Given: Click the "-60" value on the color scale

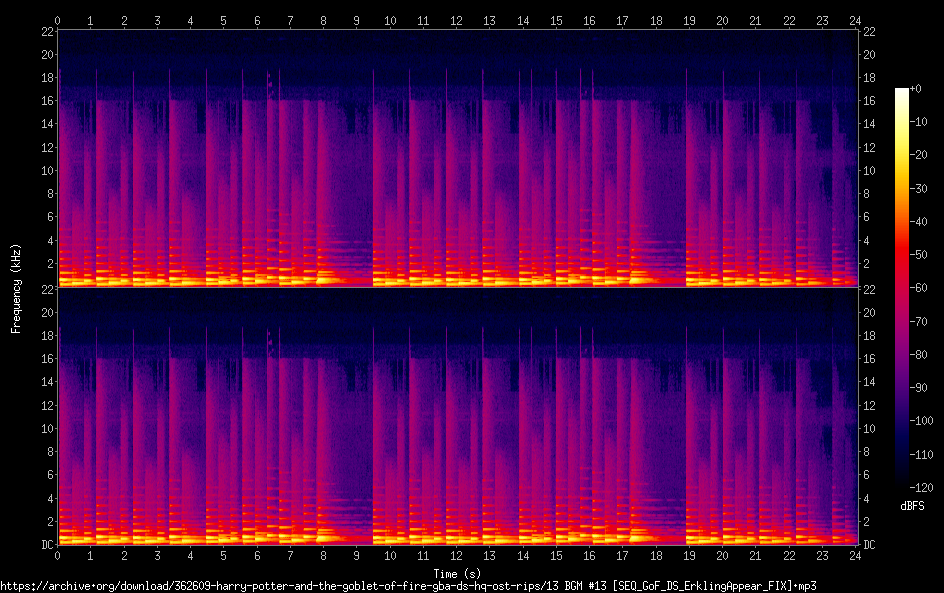Looking at the screenshot, I should (x=919, y=288).
